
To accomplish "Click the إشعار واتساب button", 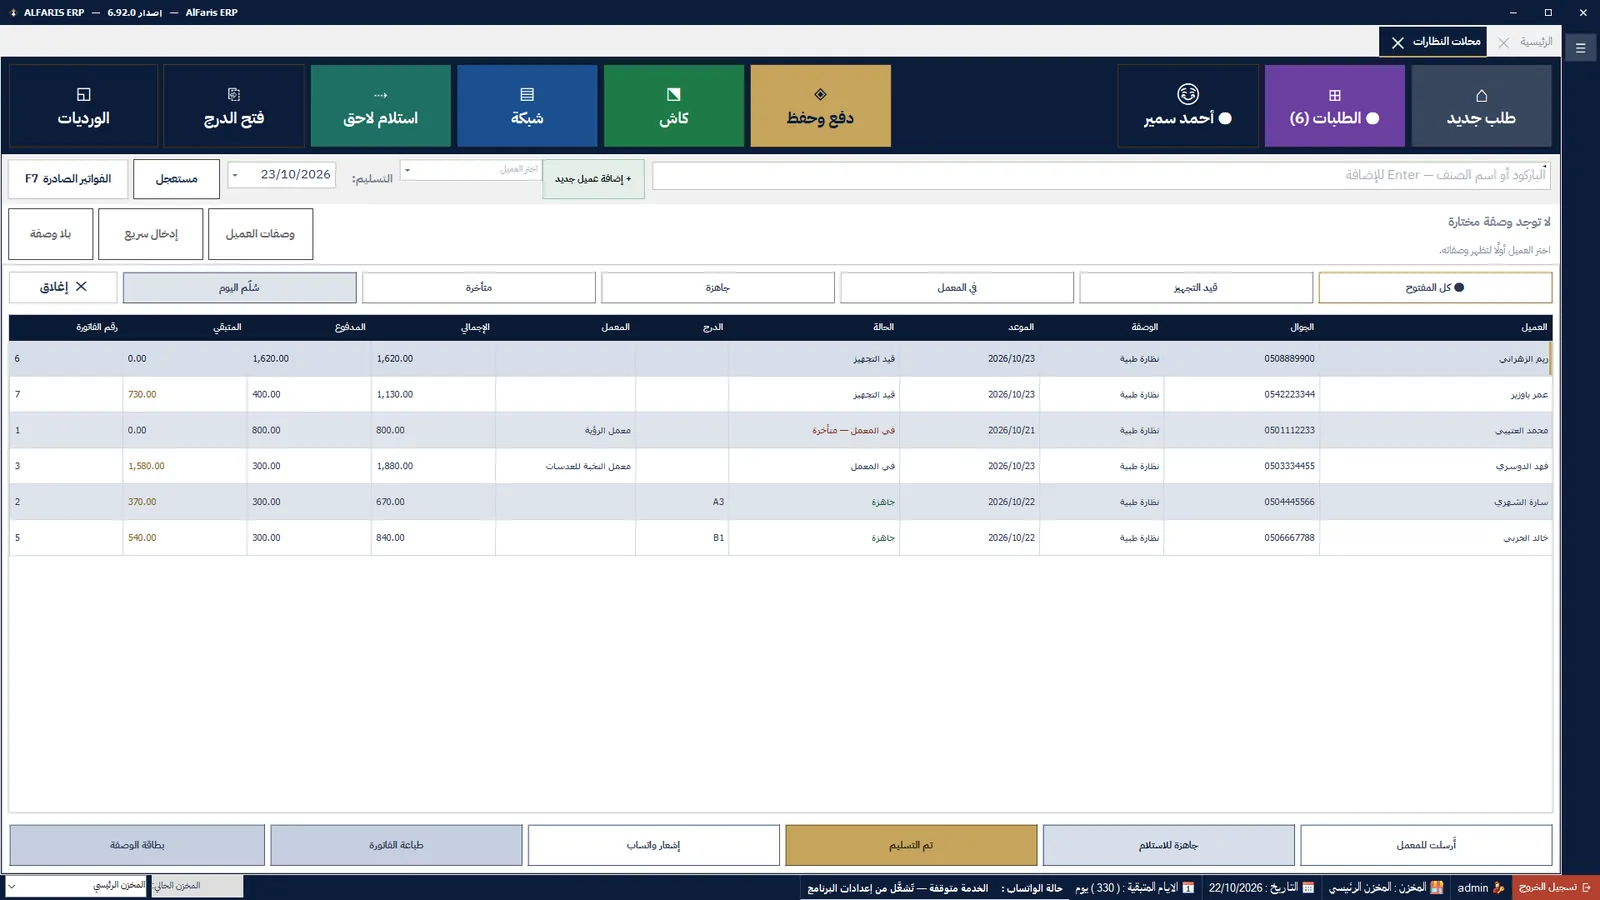I will (653, 845).
